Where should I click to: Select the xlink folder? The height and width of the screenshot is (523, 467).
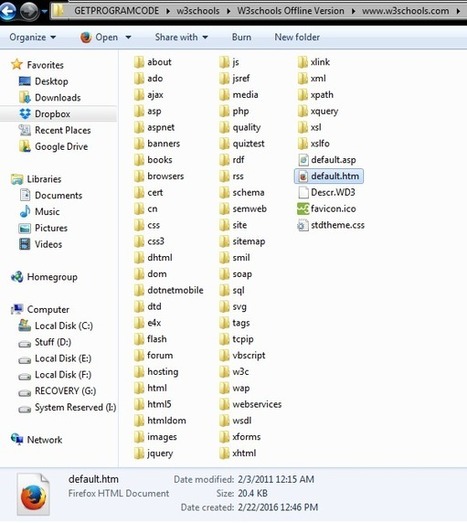point(314,62)
